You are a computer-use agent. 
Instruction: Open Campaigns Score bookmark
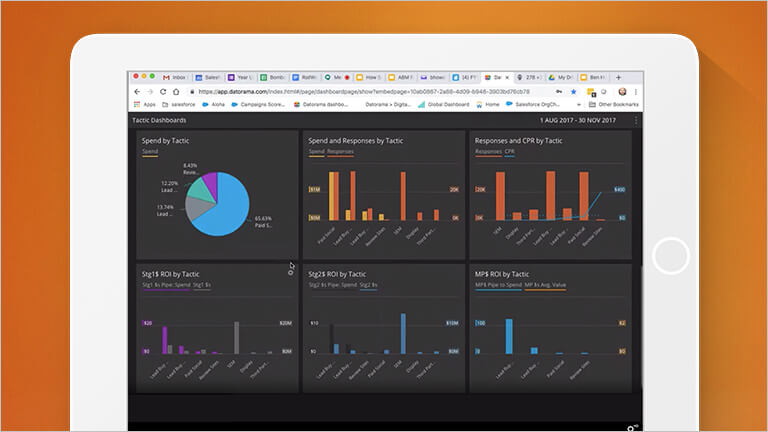click(x=258, y=104)
